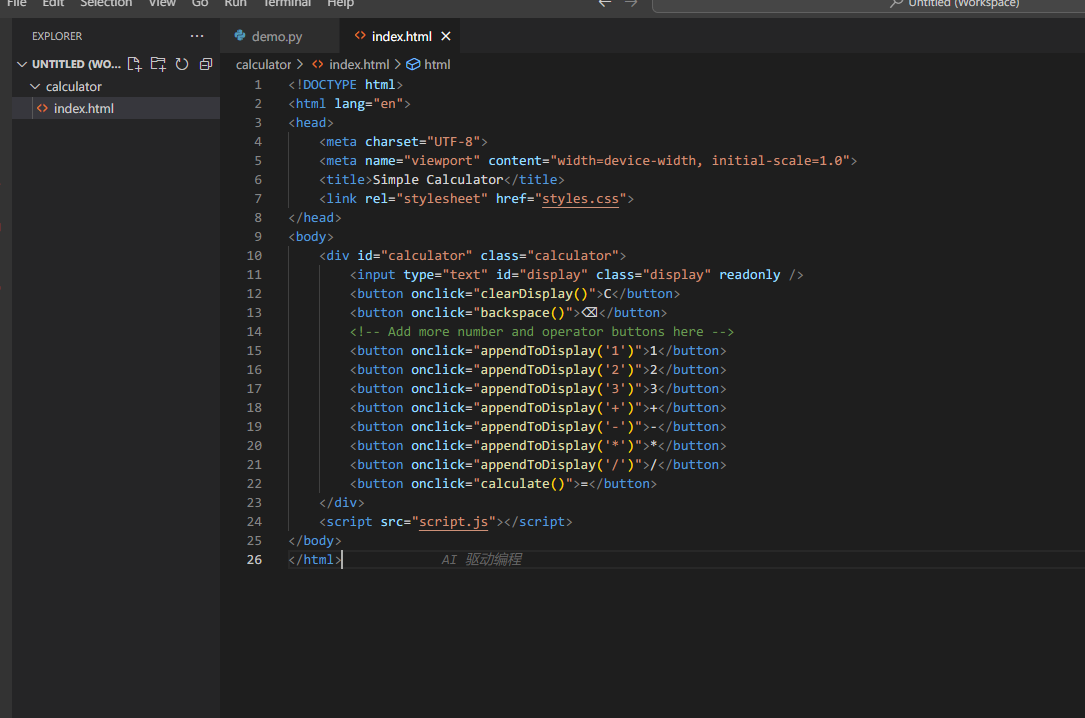Refresh the Explorer file tree
Viewport: 1085px width, 718px height.
[182, 64]
